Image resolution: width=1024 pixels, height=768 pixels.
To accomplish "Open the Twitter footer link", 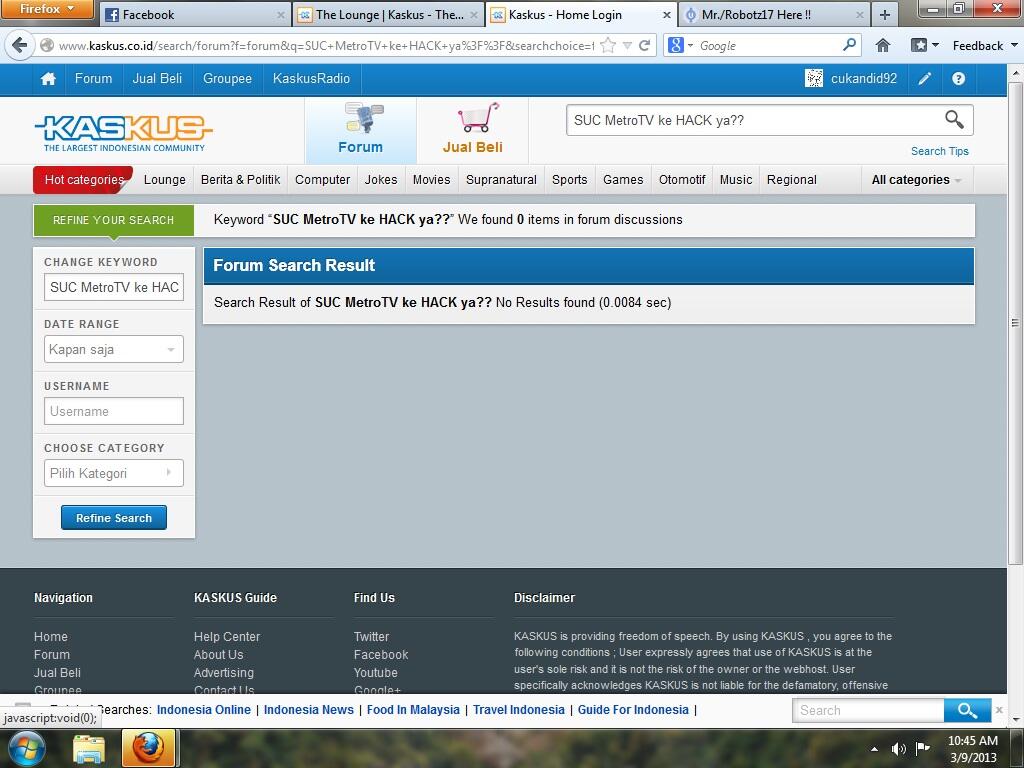I will tap(371, 637).
